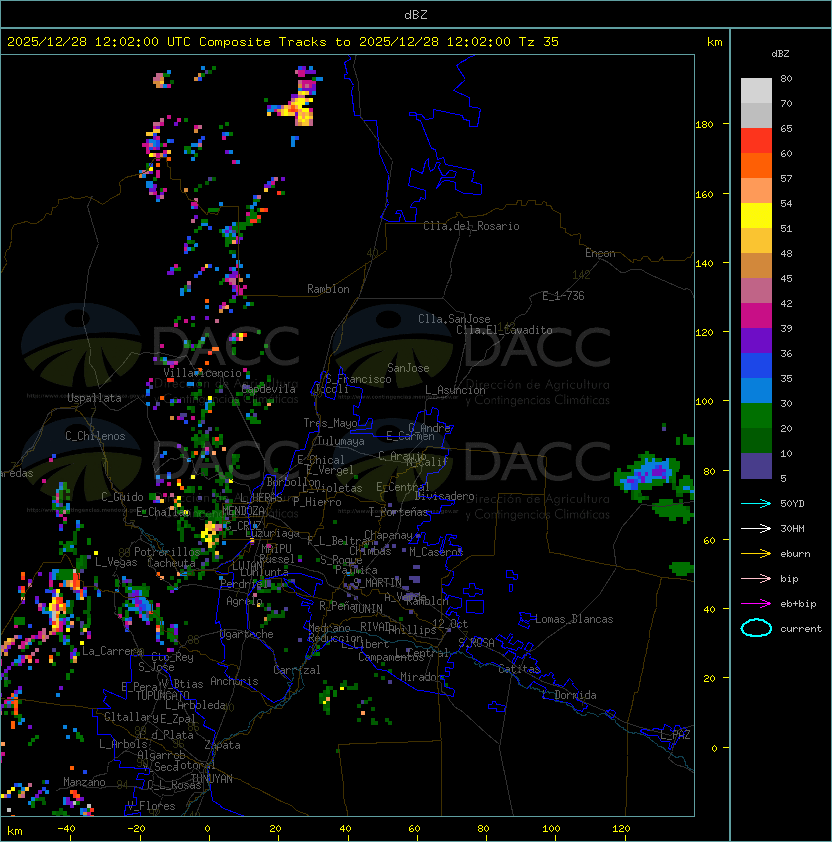The image size is (832, 842).
Task: Click the '160' tick on right axis
Action: pyautogui.click(x=704, y=194)
